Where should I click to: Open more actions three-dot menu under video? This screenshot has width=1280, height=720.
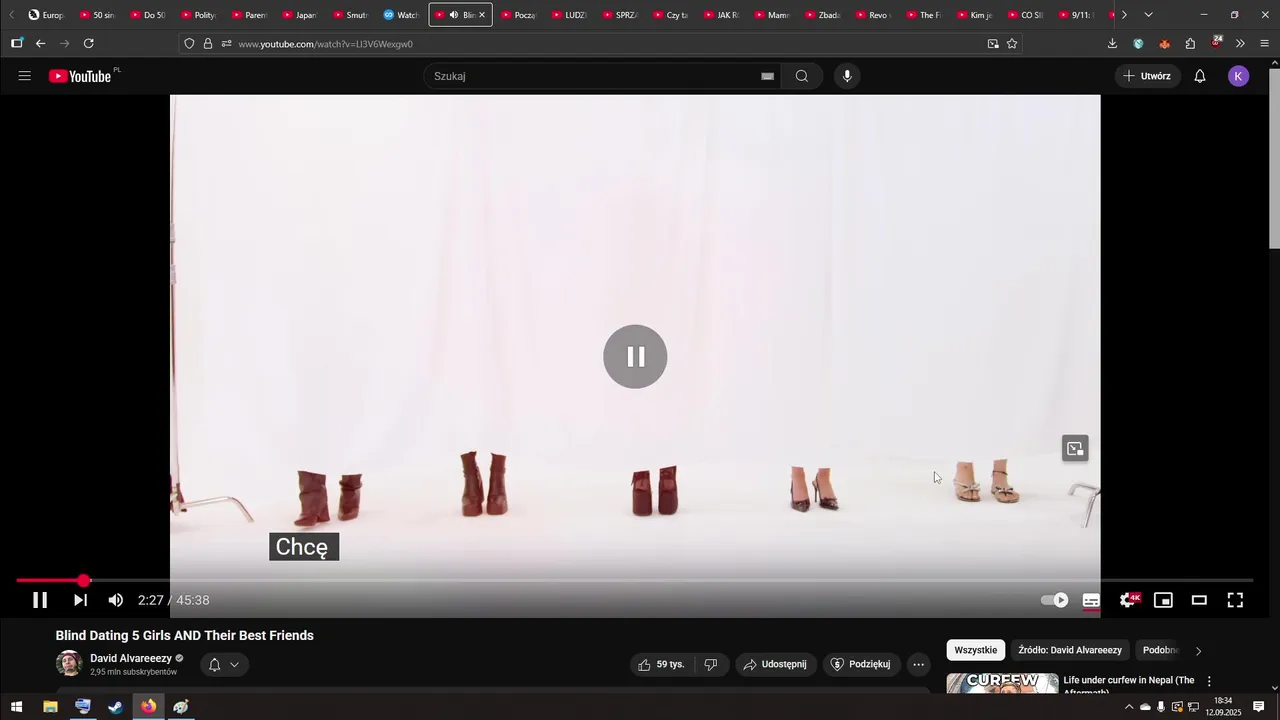918,664
